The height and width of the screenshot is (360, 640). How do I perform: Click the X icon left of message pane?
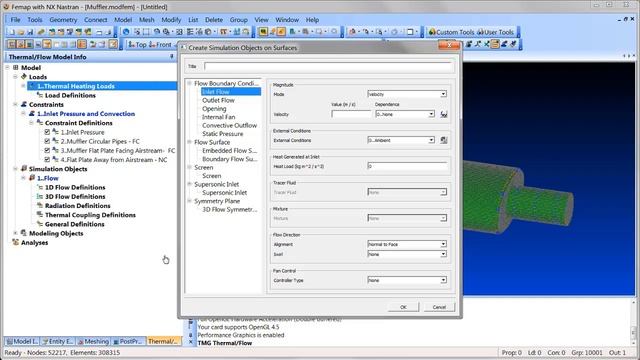point(191,343)
